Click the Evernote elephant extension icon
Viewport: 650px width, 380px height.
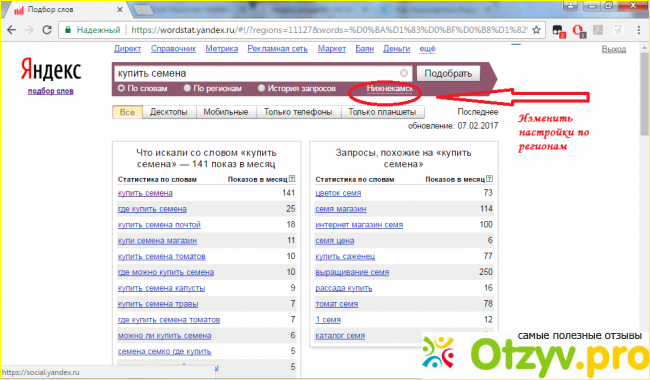pos(559,30)
